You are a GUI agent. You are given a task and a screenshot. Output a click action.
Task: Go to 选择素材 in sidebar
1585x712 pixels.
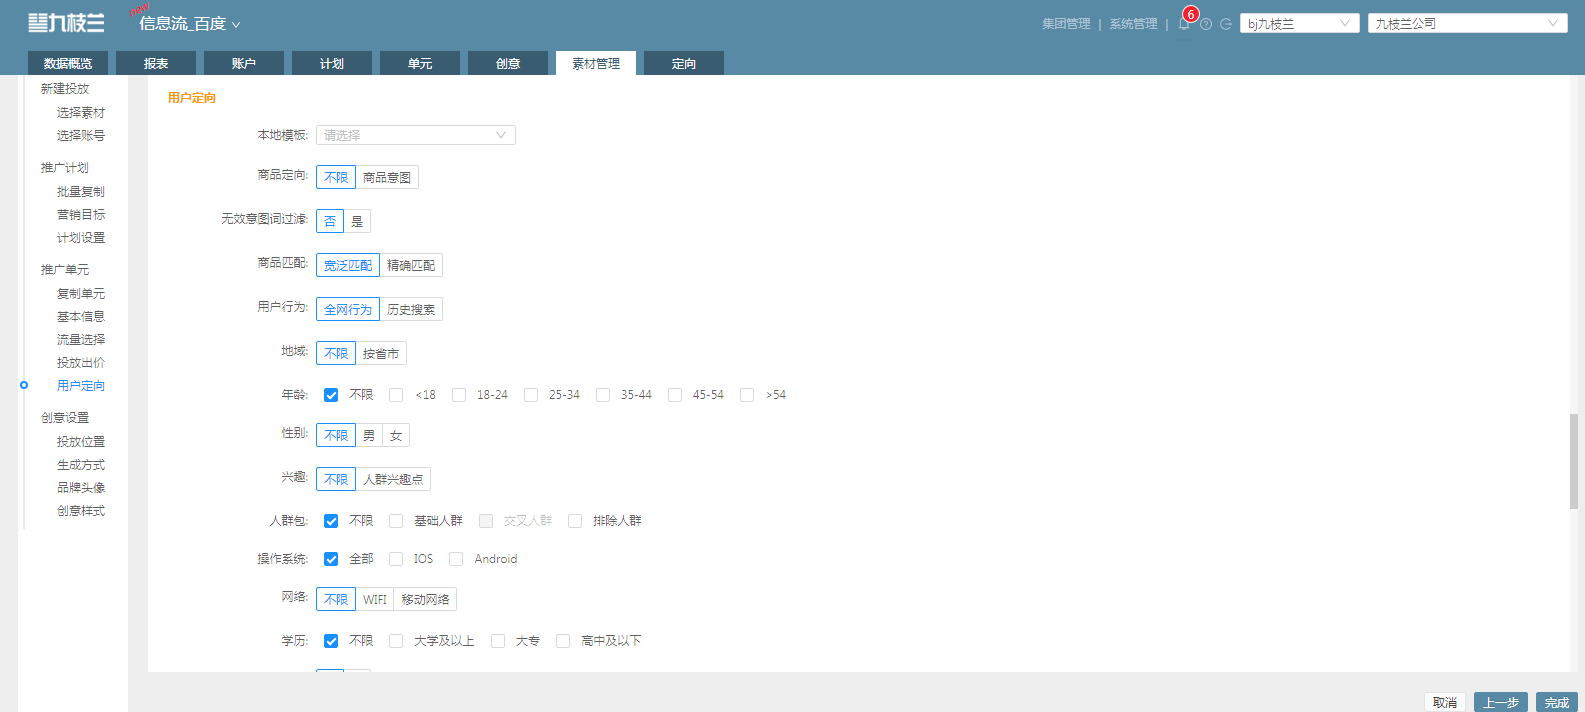(81, 113)
